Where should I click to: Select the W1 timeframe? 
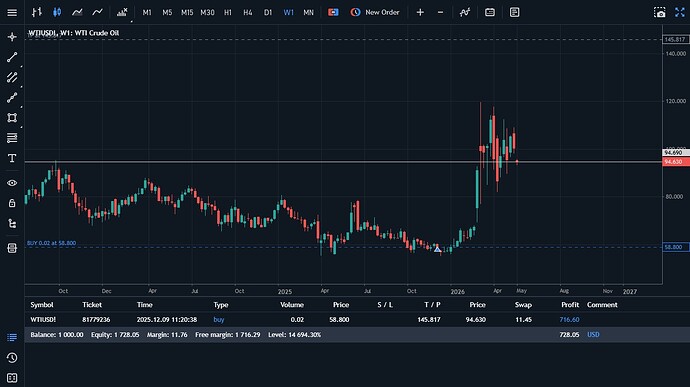click(x=288, y=12)
